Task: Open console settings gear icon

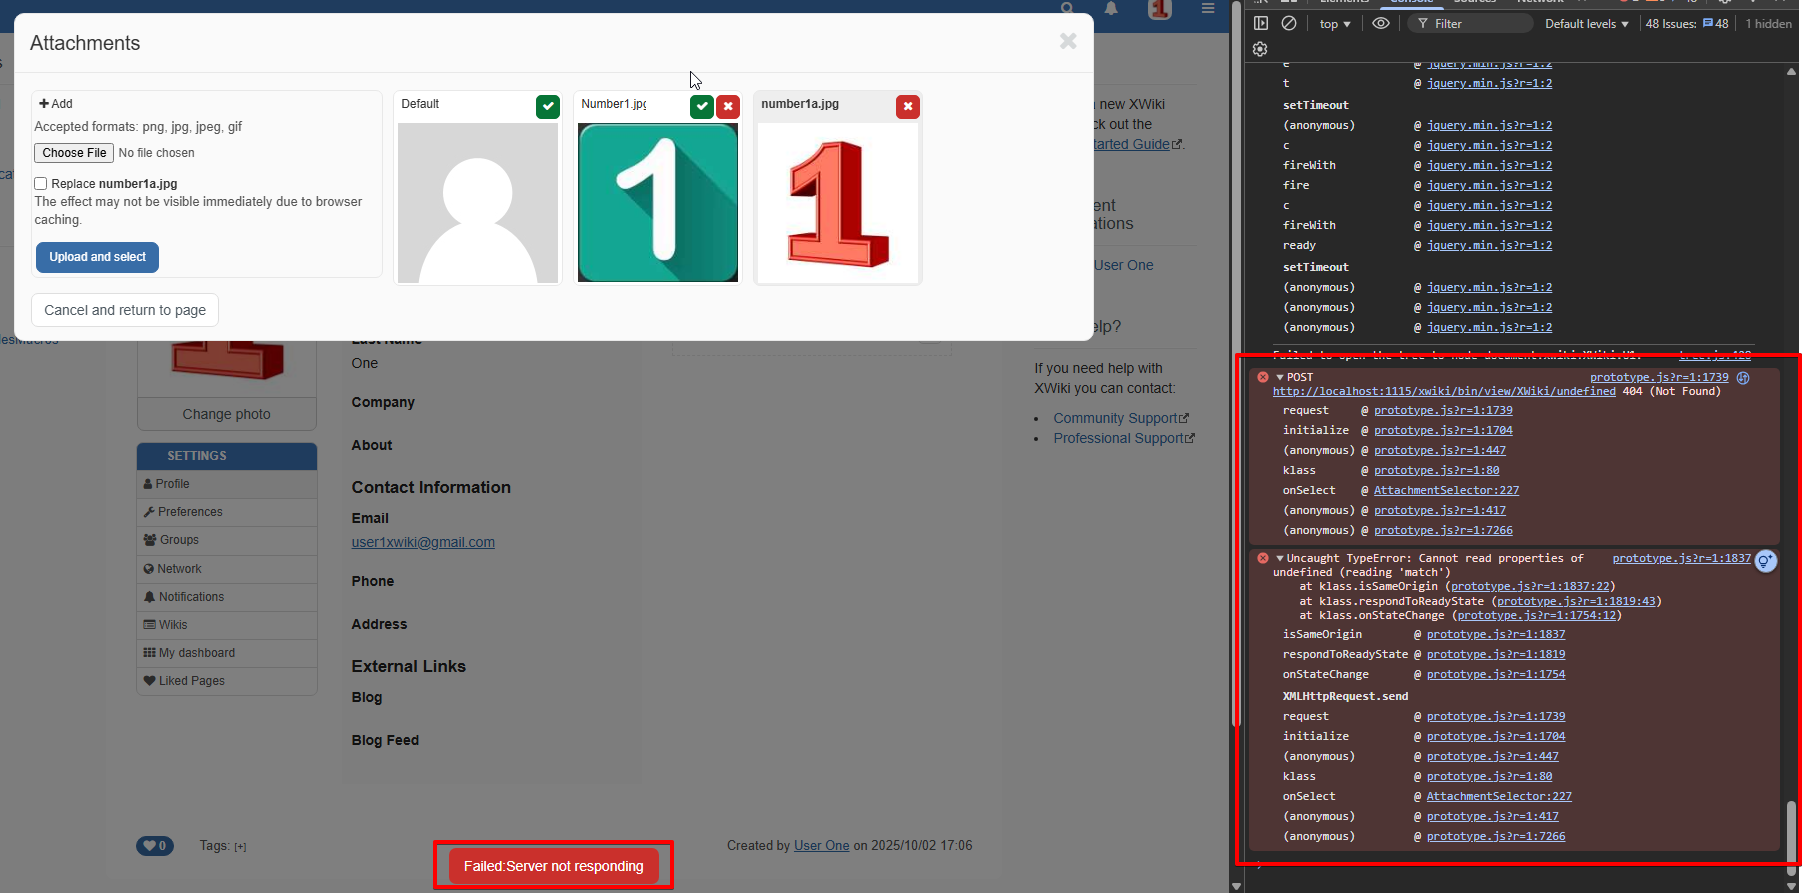Action: click(x=1260, y=49)
